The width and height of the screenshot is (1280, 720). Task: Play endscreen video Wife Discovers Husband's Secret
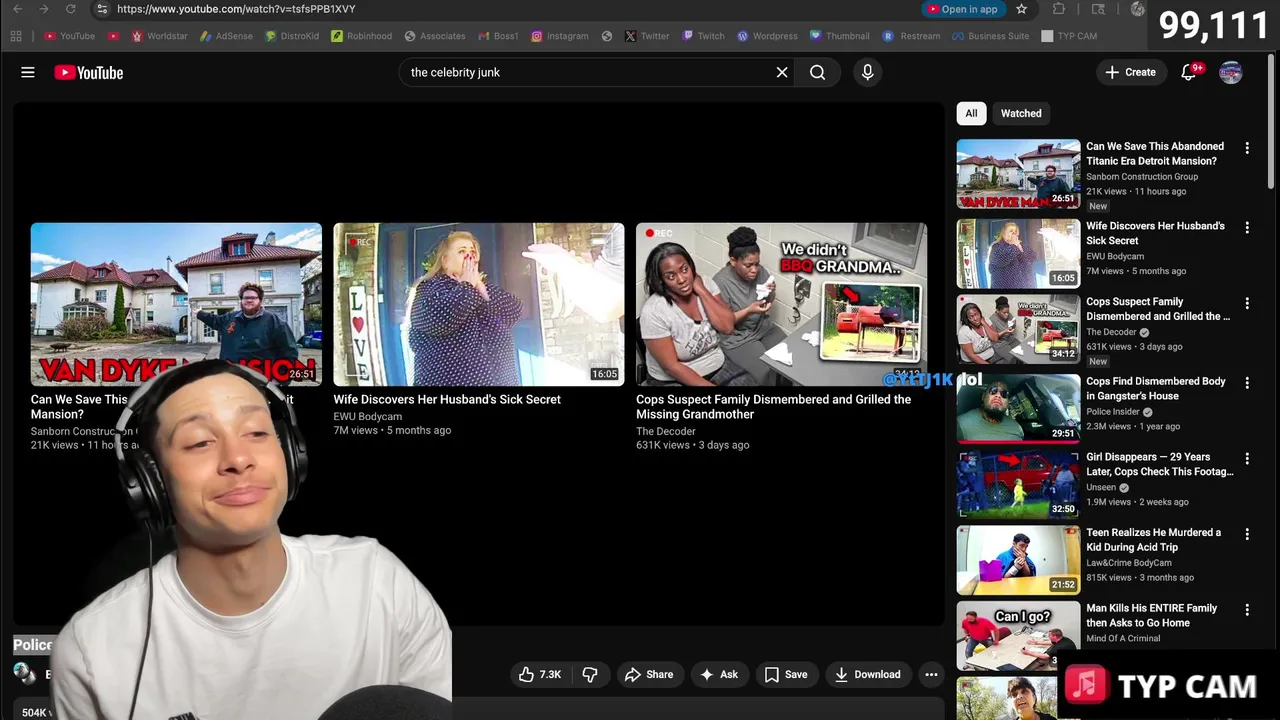(478, 304)
